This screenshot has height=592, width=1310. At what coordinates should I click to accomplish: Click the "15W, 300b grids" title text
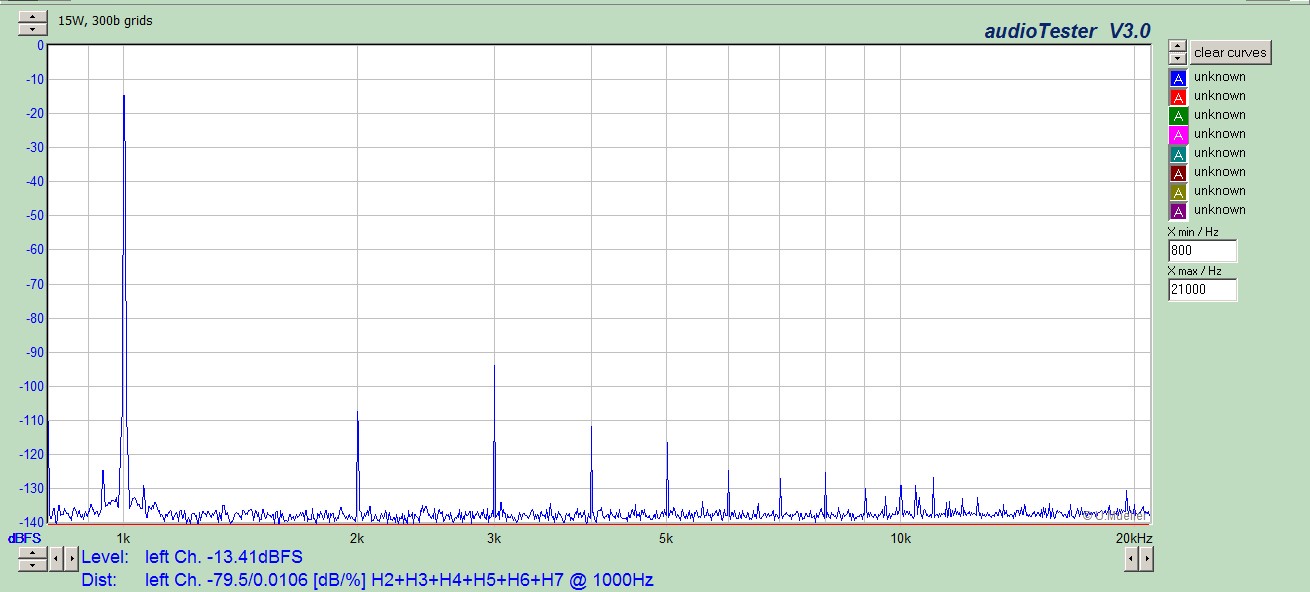click(x=105, y=21)
